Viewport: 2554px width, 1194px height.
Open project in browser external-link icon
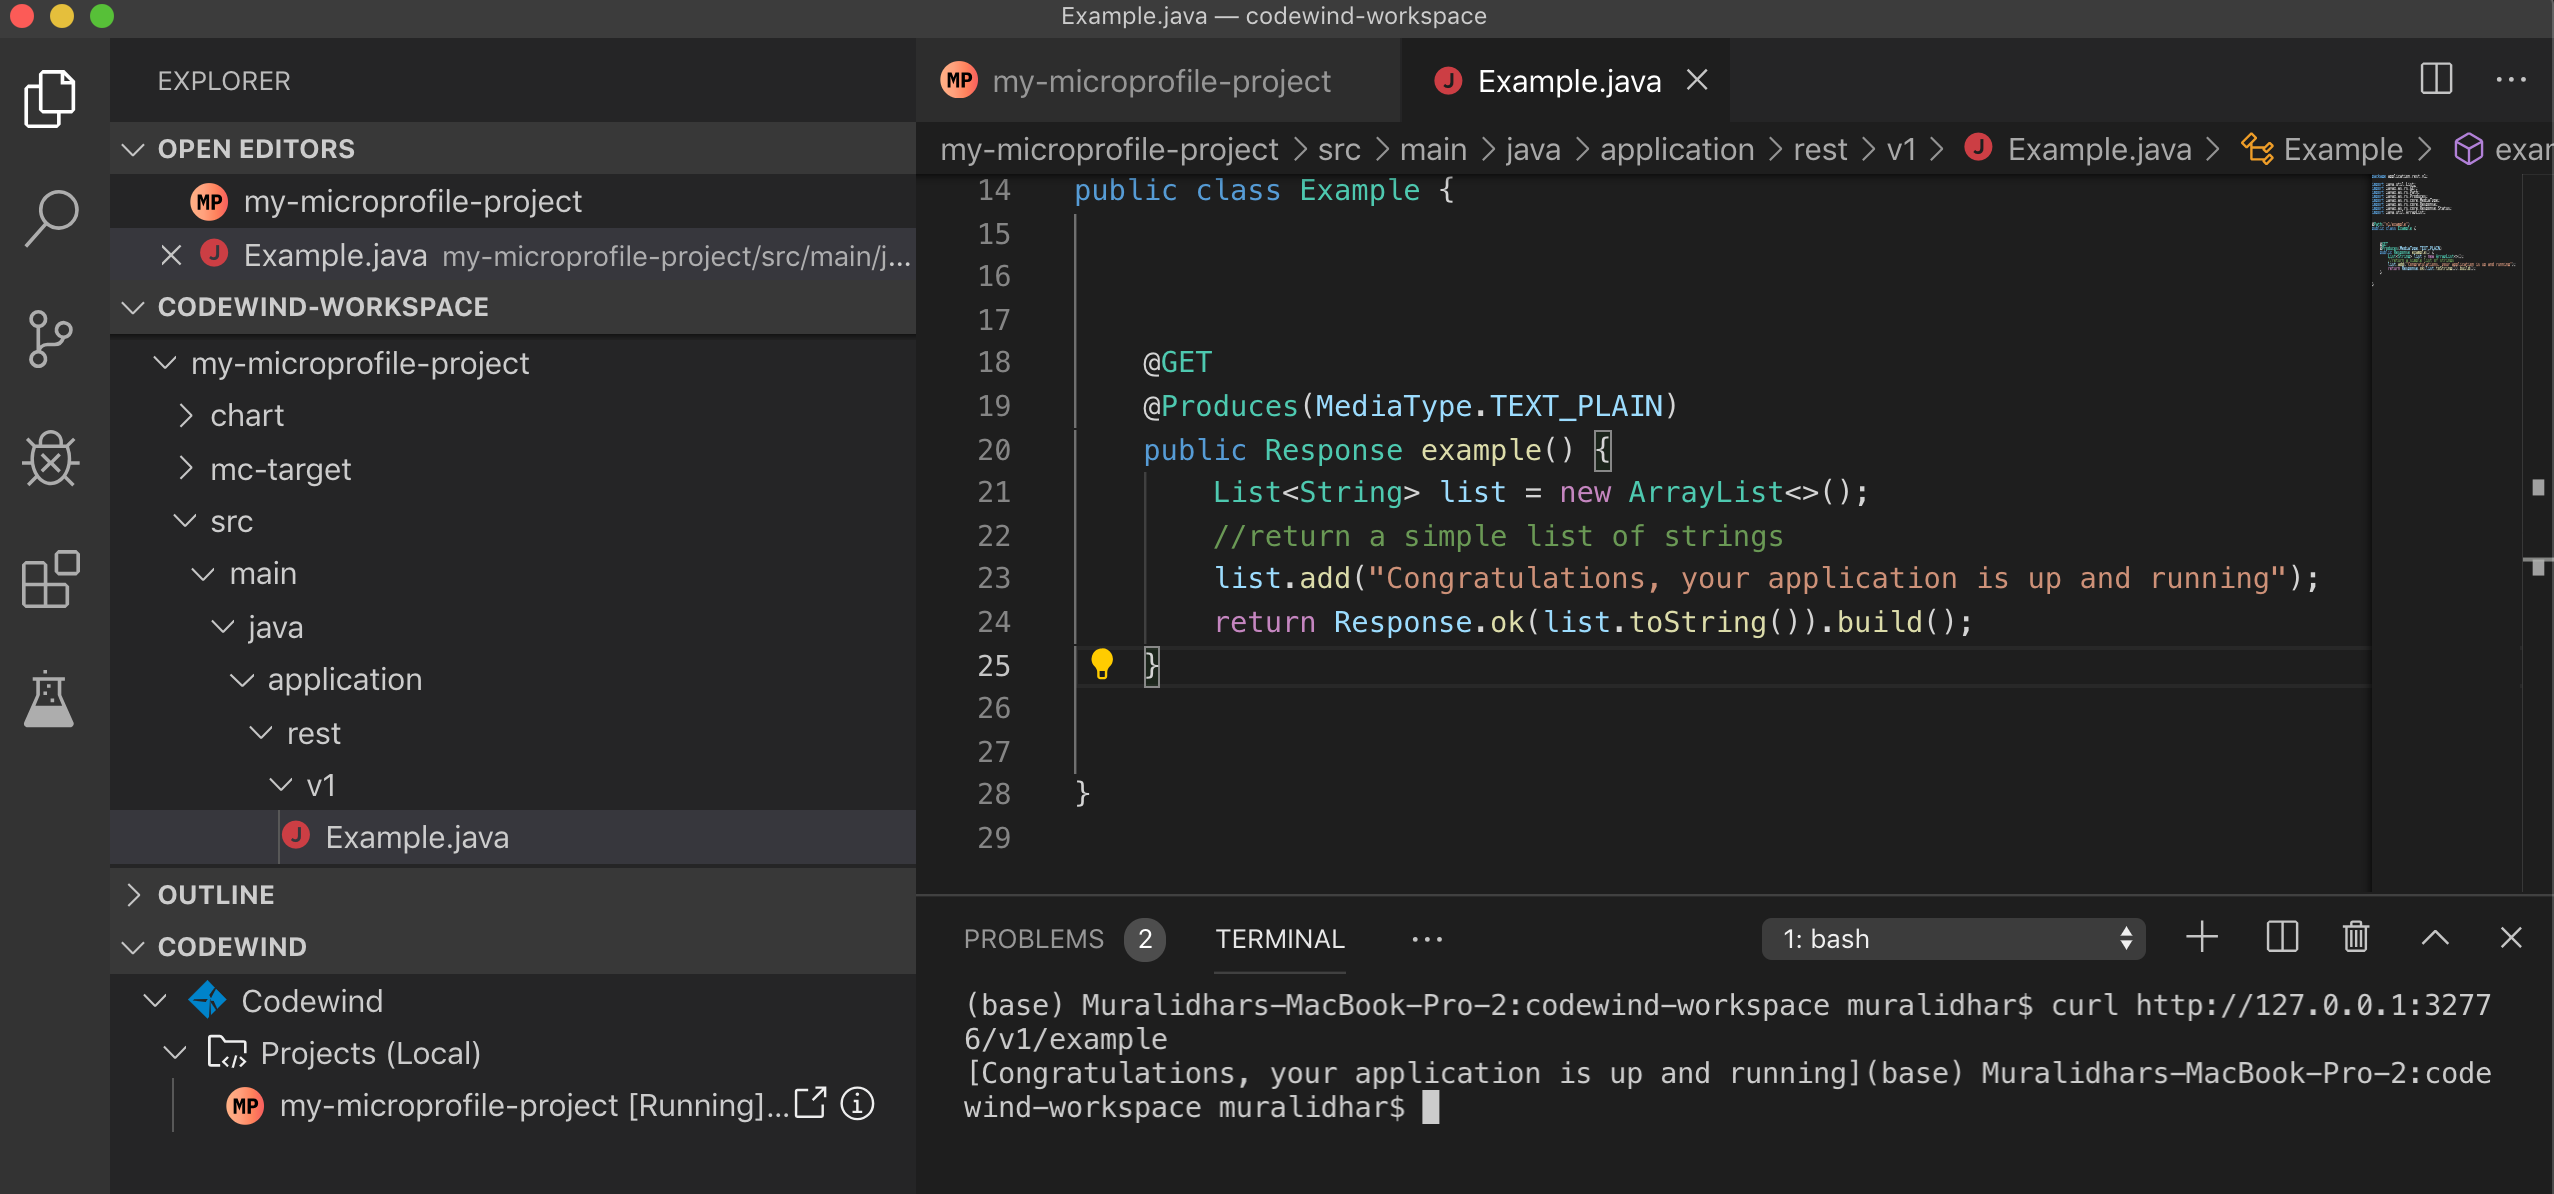pyautogui.click(x=810, y=1104)
